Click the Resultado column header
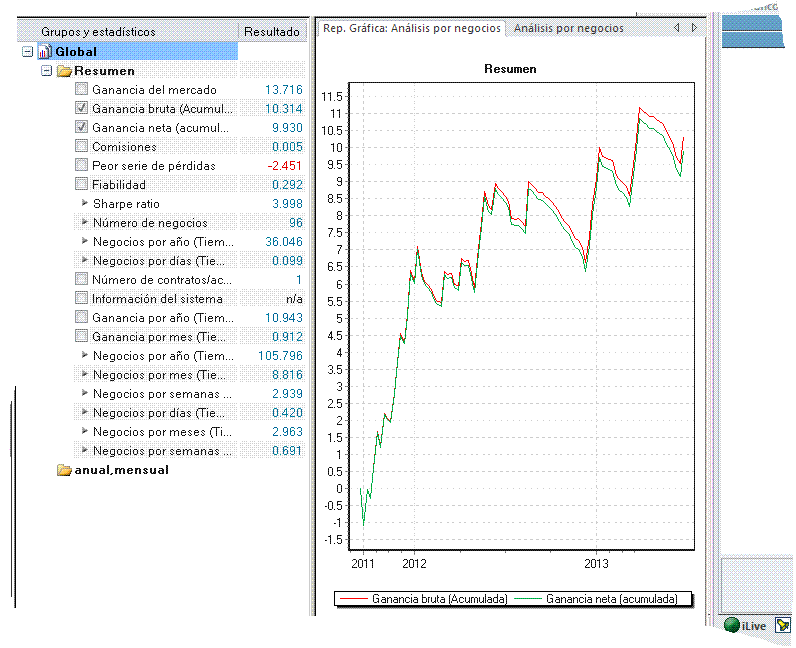Viewport: 796px width, 648px height. 271,32
